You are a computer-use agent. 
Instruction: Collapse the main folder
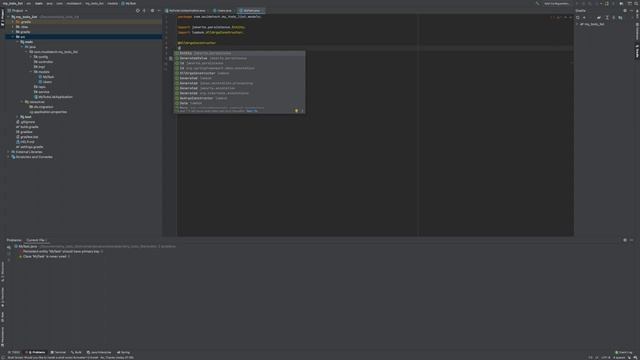(x=18, y=42)
